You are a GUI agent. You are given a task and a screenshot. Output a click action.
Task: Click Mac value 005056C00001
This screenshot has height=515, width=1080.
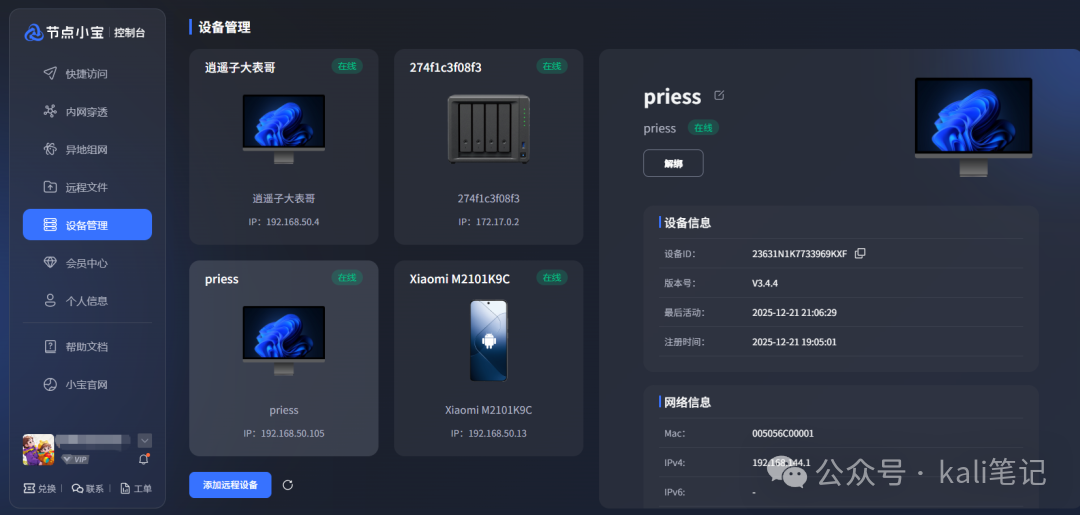tap(783, 434)
